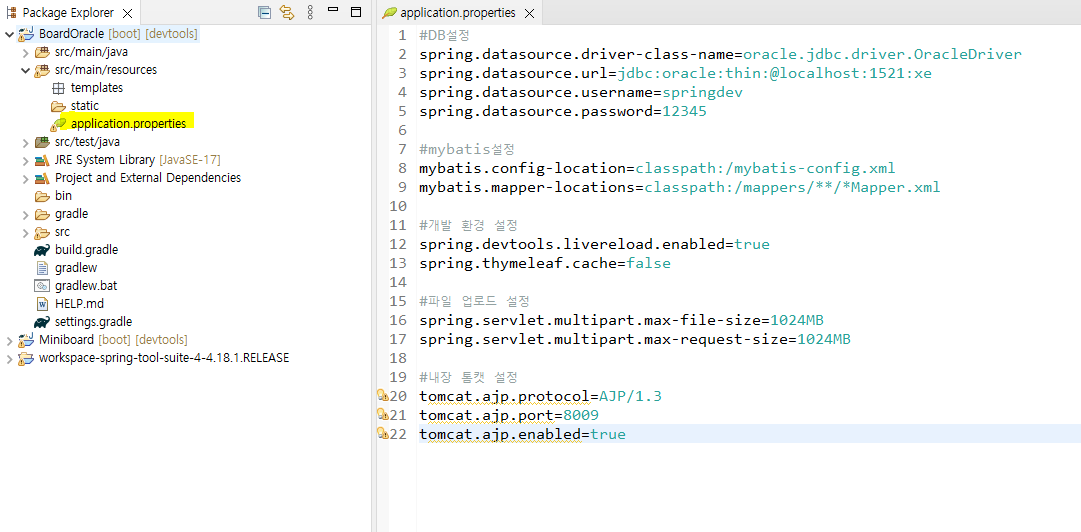Expand workspace-spring-tool-suite-4-4.18.1.RELEASE project
The width and height of the screenshot is (1081, 532).
point(10,358)
